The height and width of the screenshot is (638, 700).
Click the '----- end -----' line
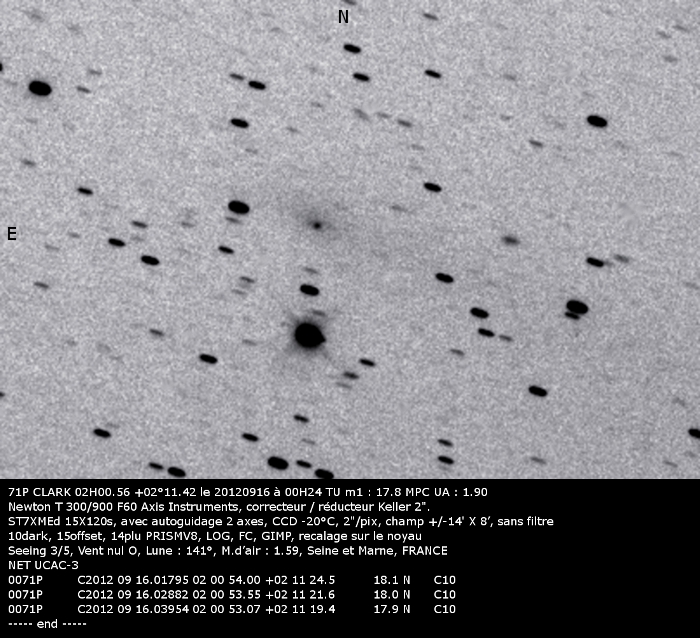(x=47, y=624)
